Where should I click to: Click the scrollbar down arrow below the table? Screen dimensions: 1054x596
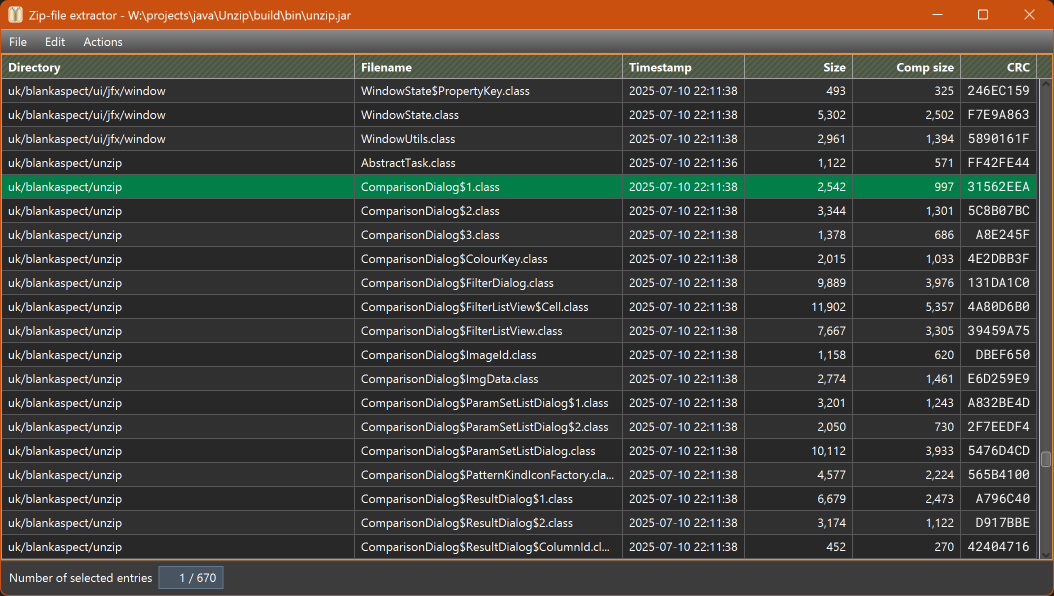coord(1045,554)
